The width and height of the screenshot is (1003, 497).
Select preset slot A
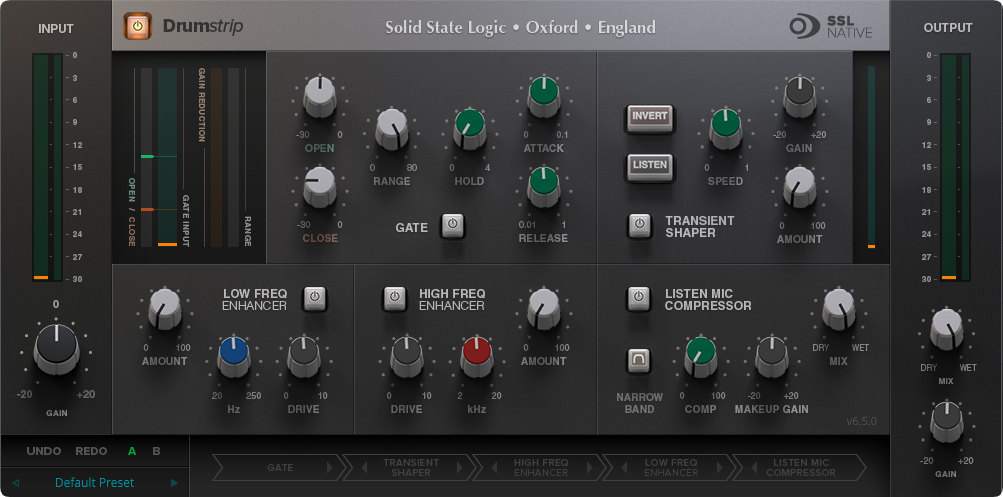coord(132,451)
